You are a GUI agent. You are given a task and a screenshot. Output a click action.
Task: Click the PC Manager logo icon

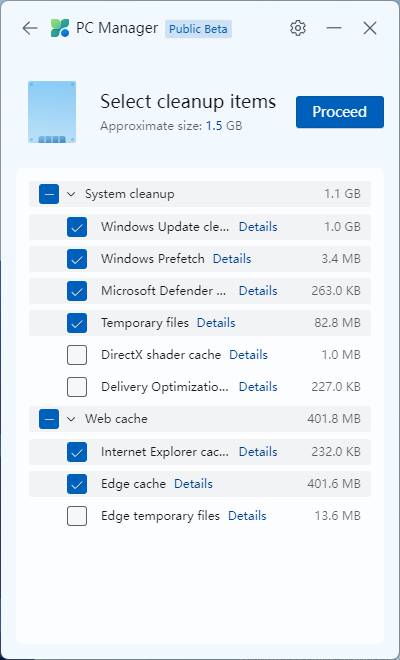60,28
